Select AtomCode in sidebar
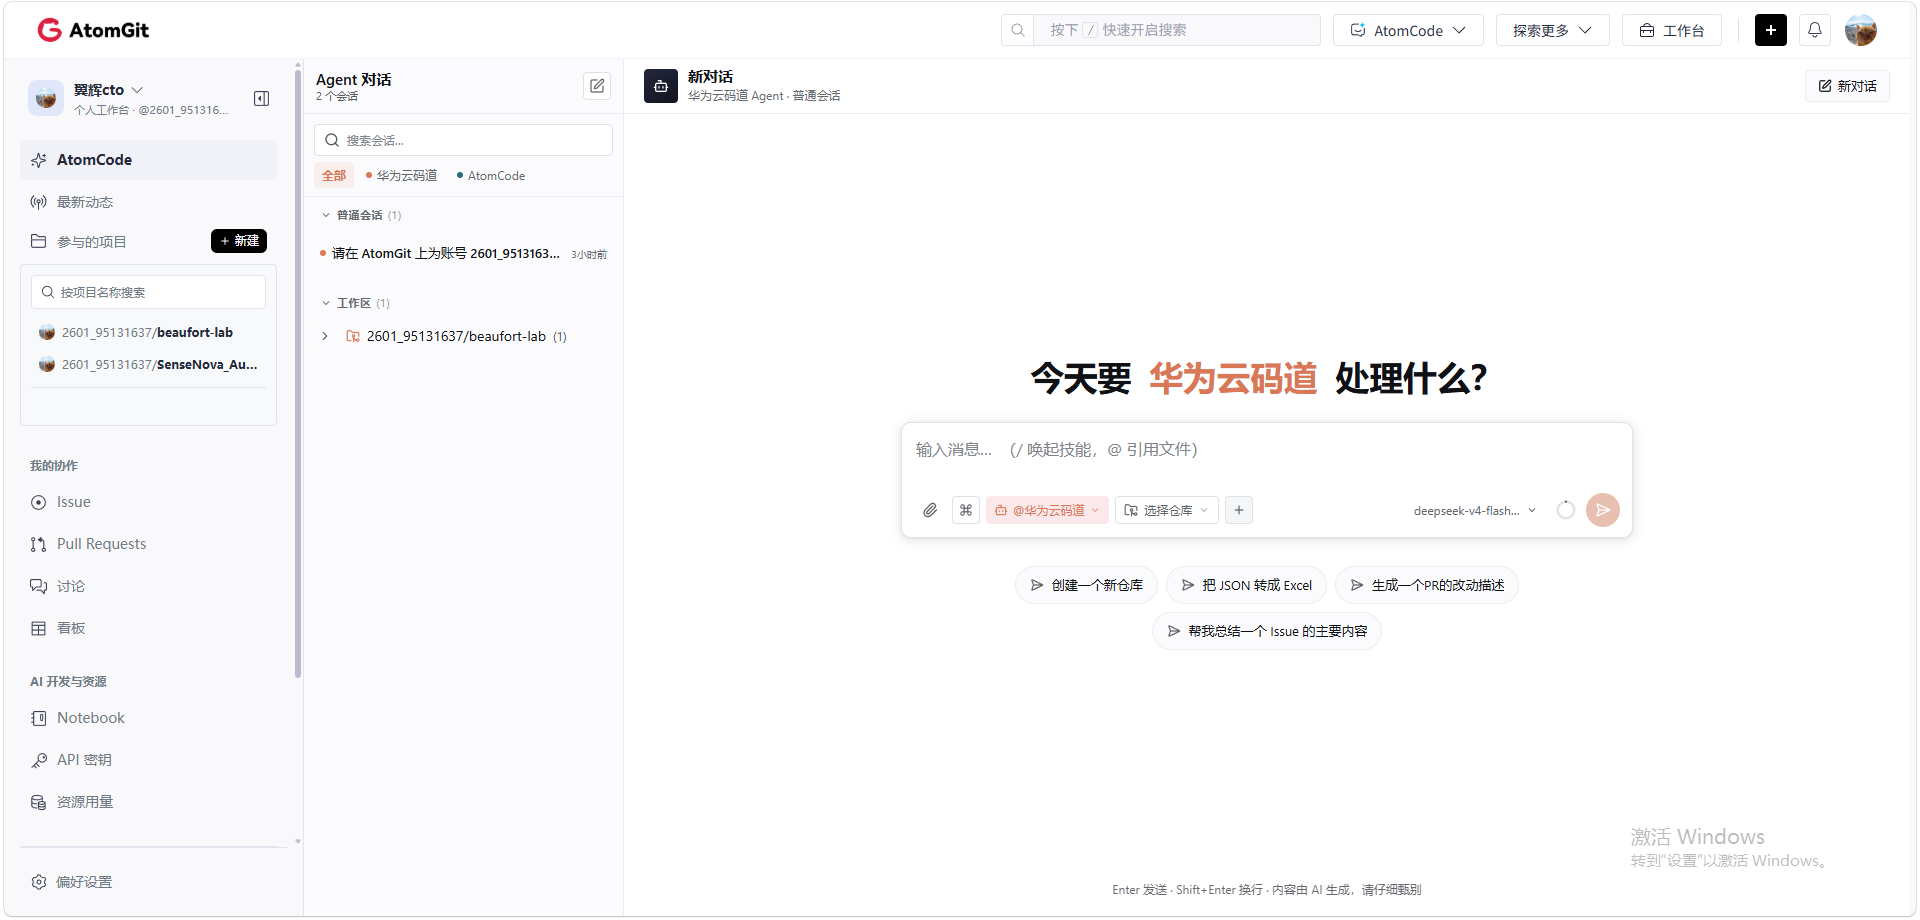 [x=148, y=160]
